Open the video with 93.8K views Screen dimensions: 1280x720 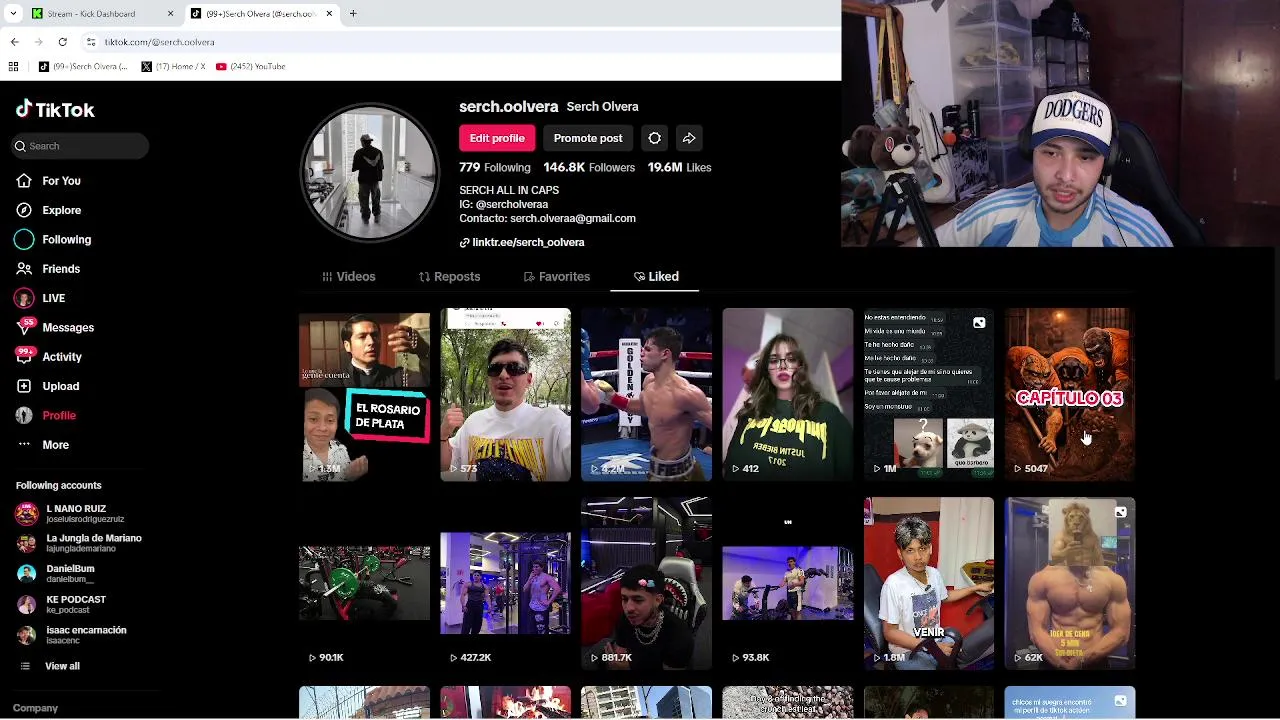788,583
